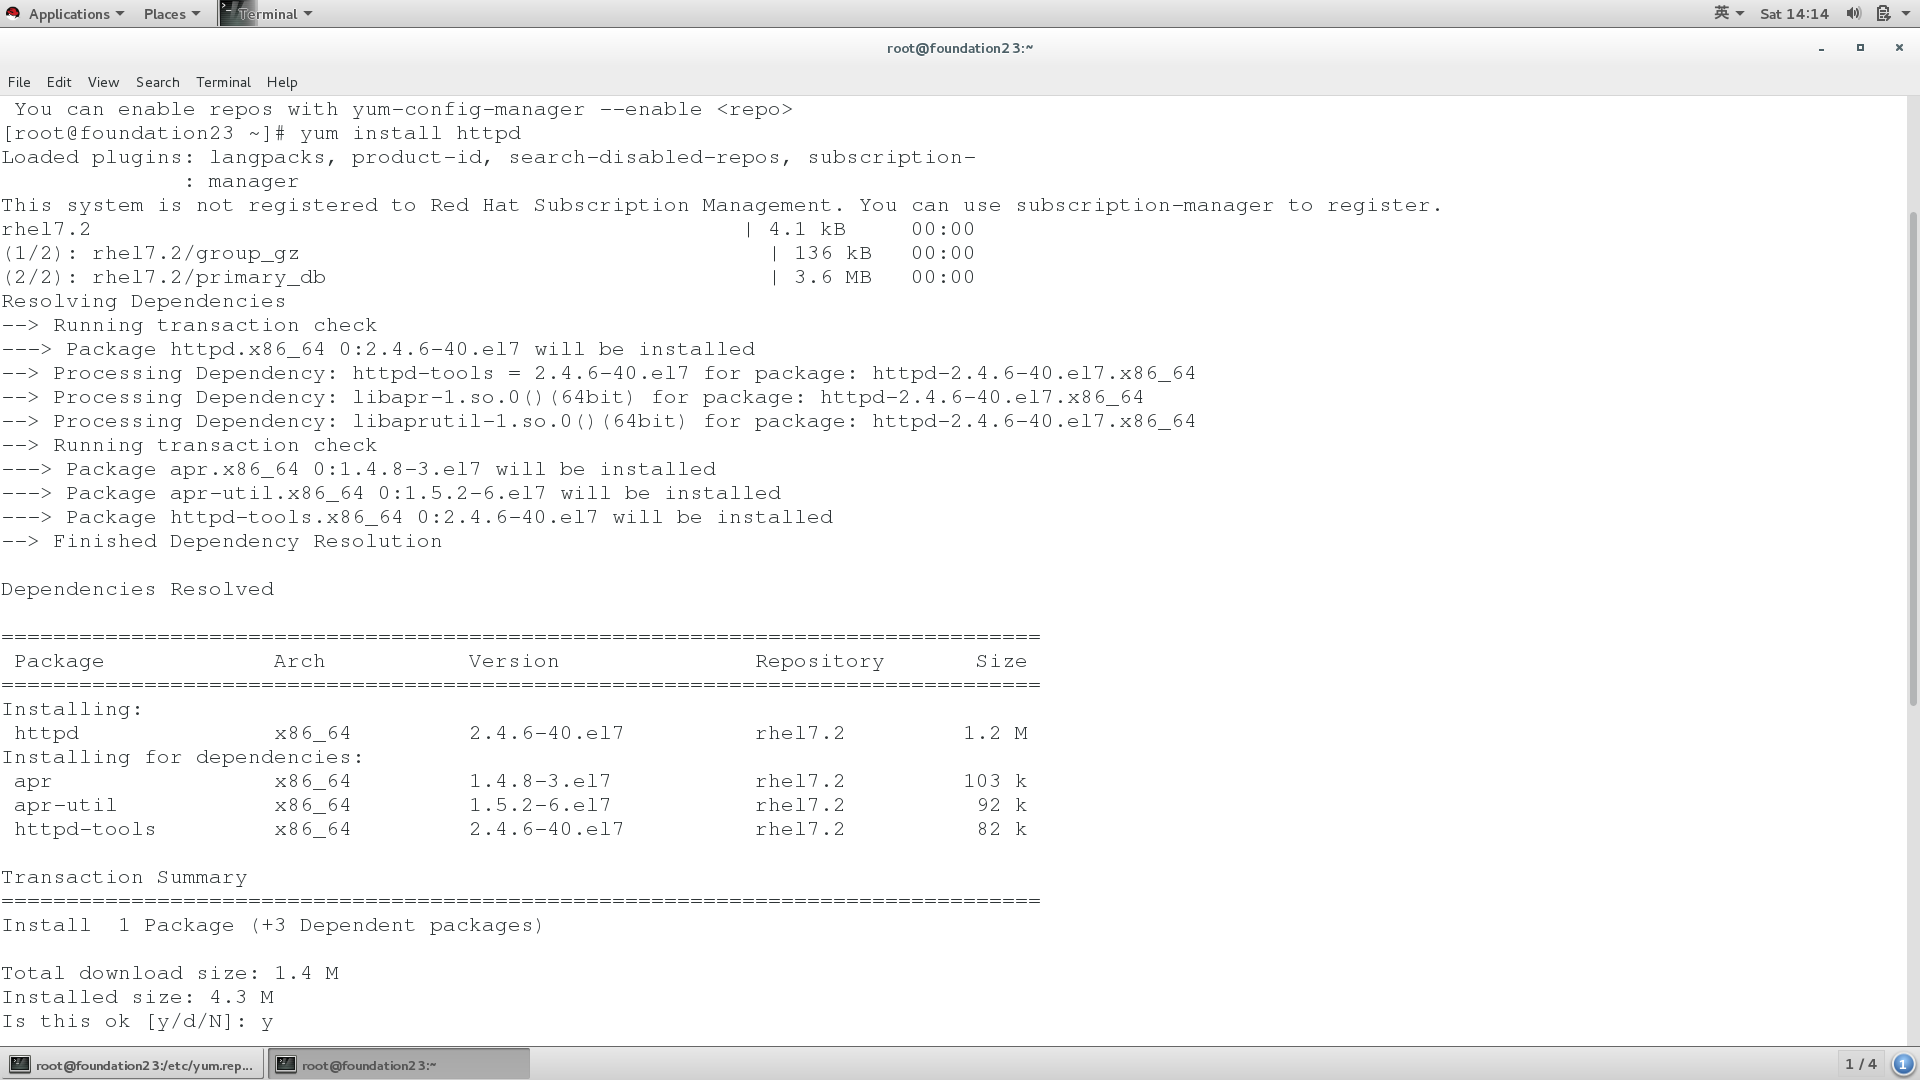Click the 'Is this ok [y/d/N]: y' prompt
This screenshot has height=1080, width=1920.
click(x=137, y=1021)
